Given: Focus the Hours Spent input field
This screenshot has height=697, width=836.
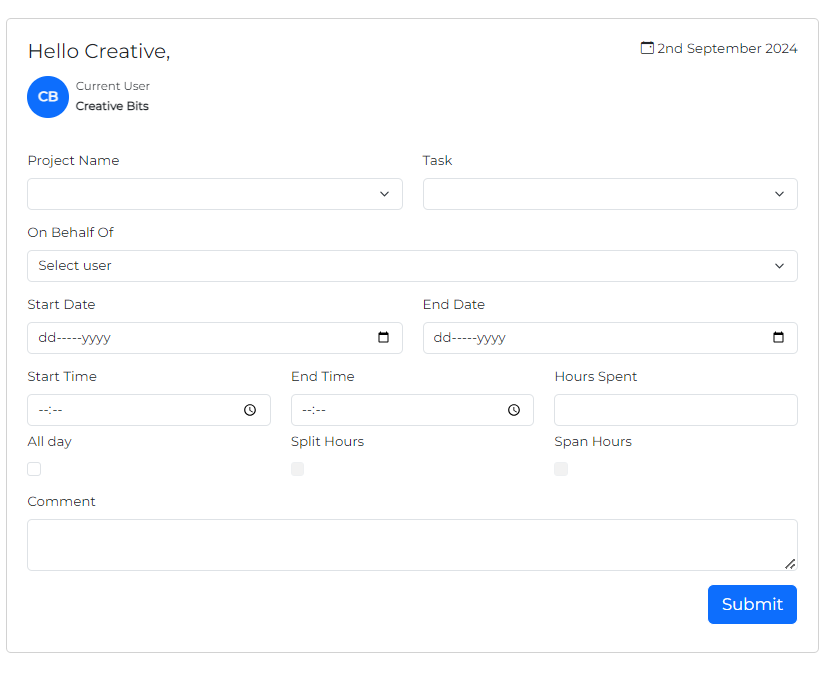Looking at the screenshot, I should coord(676,410).
